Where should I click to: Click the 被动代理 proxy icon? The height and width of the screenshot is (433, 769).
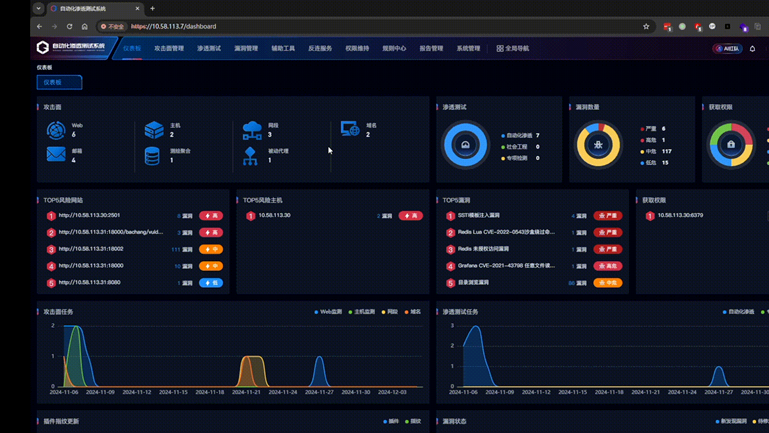[250, 155]
